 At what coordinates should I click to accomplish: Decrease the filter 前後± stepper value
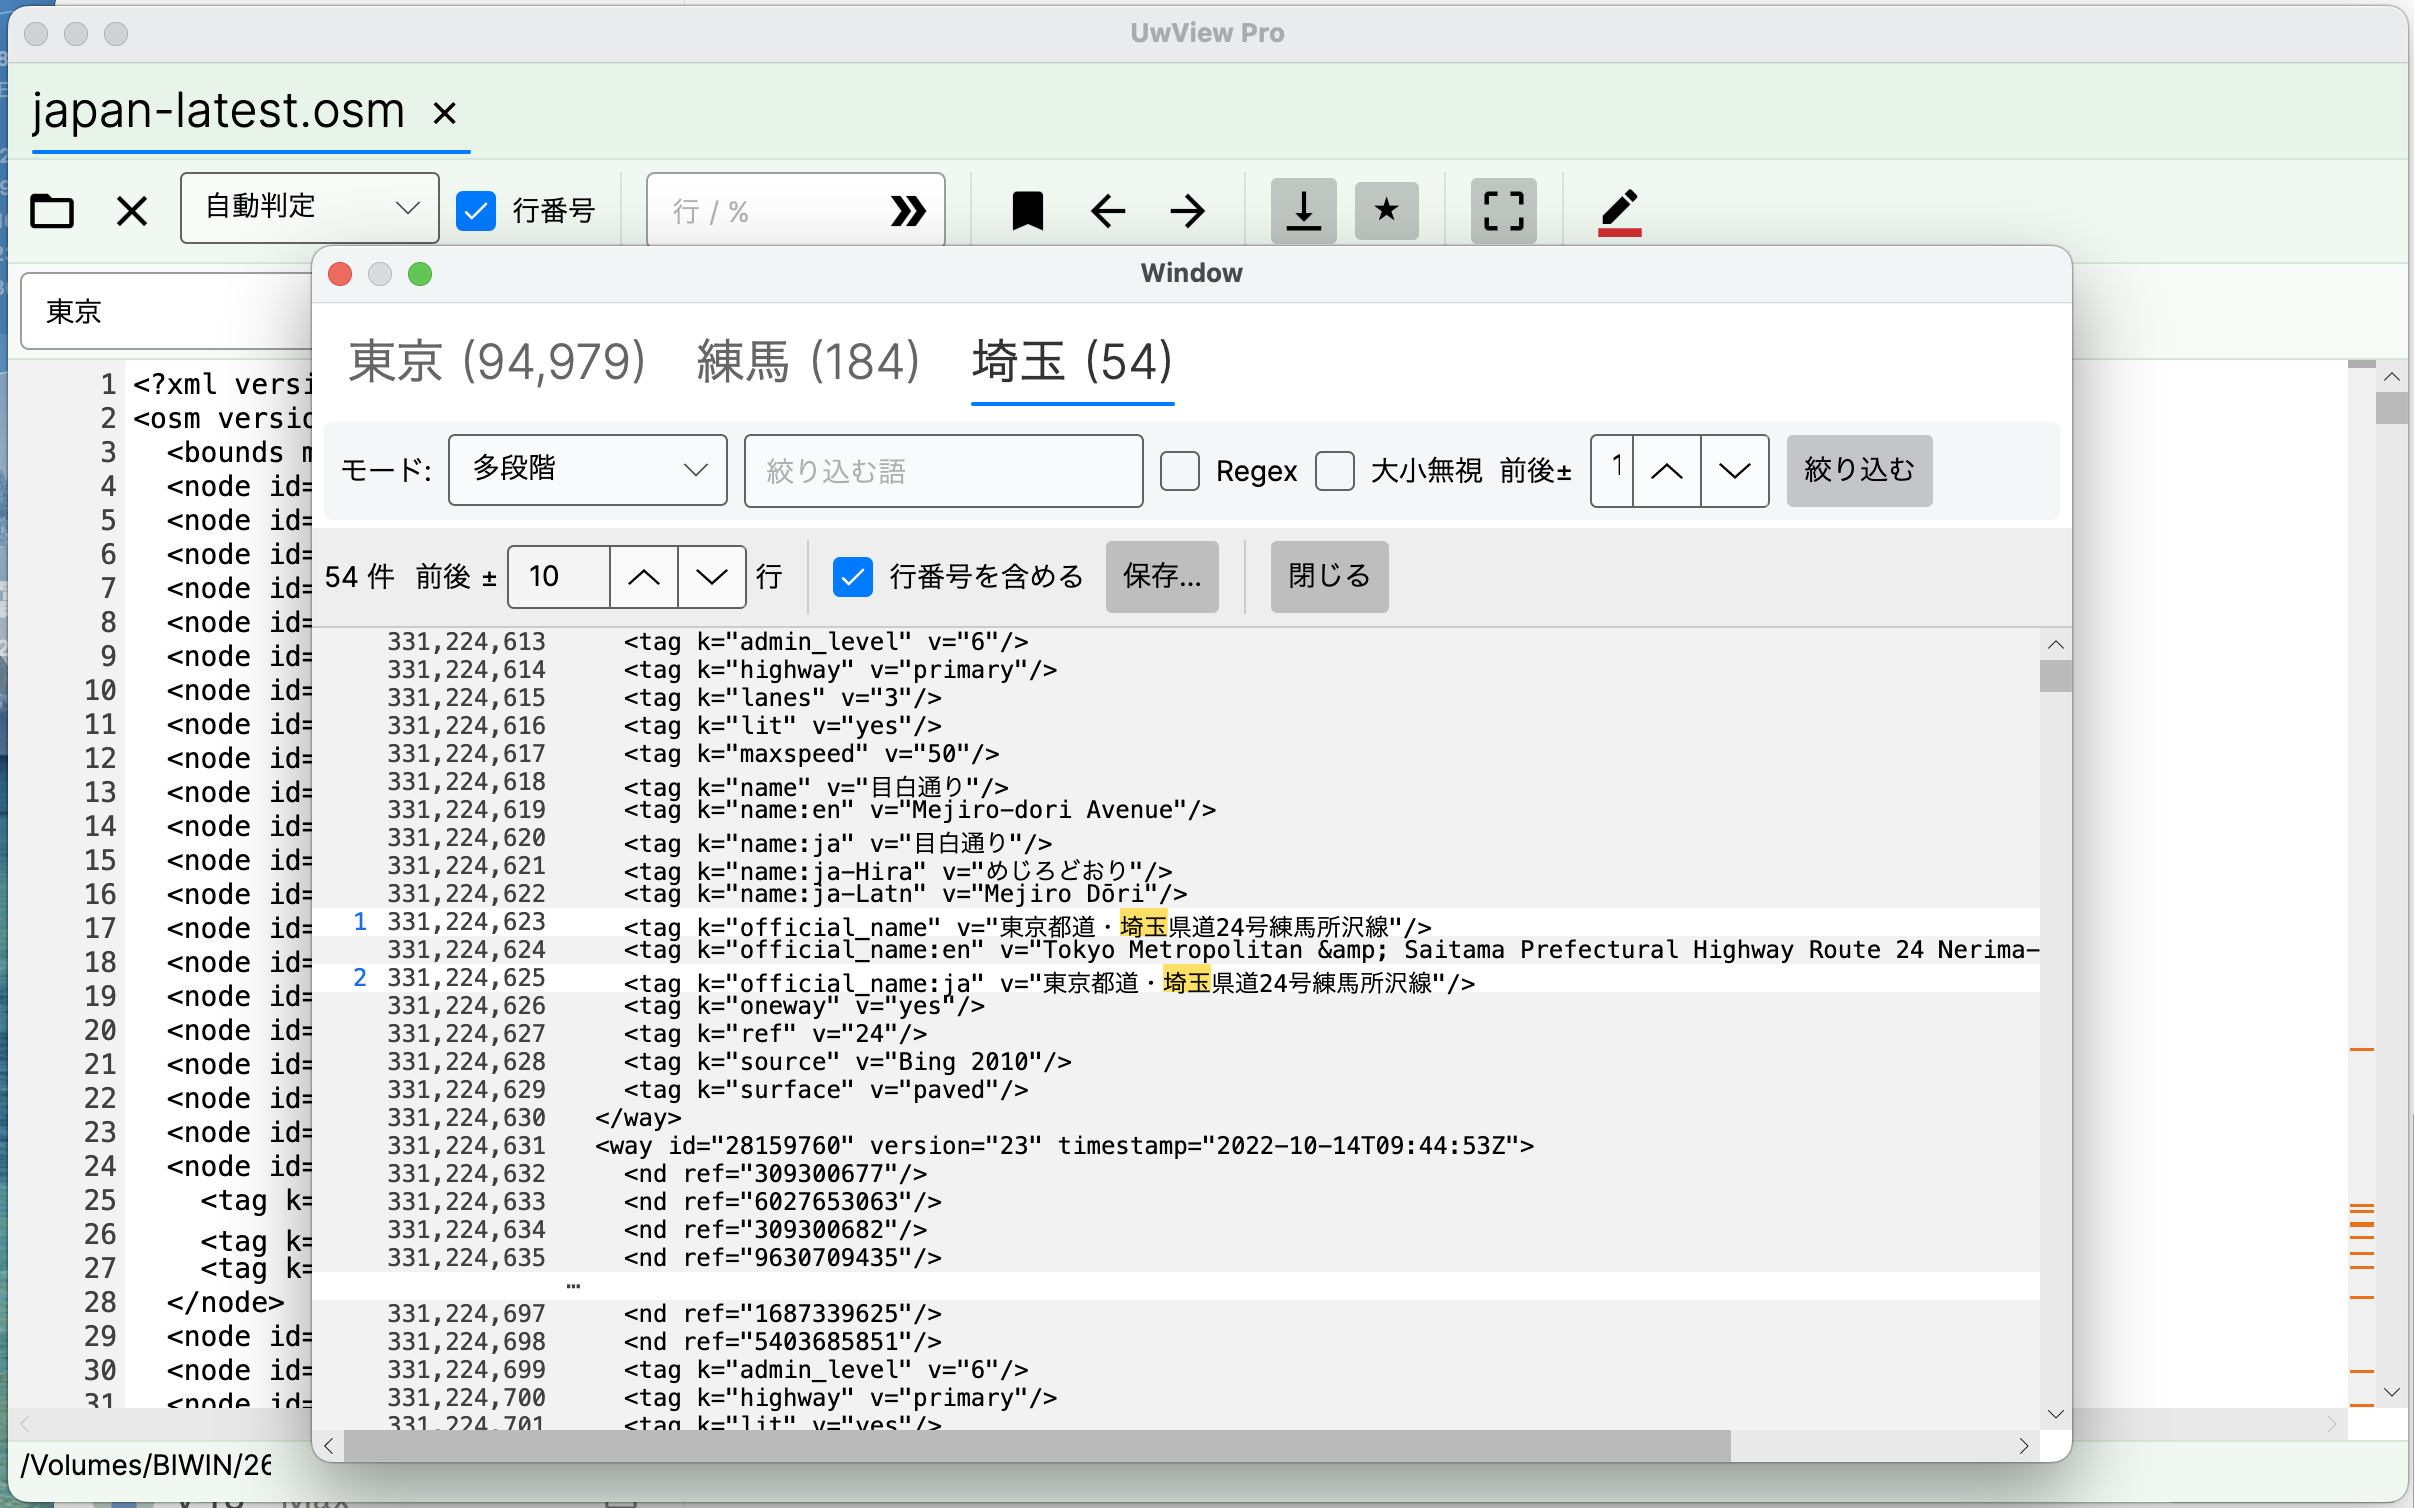(1734, 471)
